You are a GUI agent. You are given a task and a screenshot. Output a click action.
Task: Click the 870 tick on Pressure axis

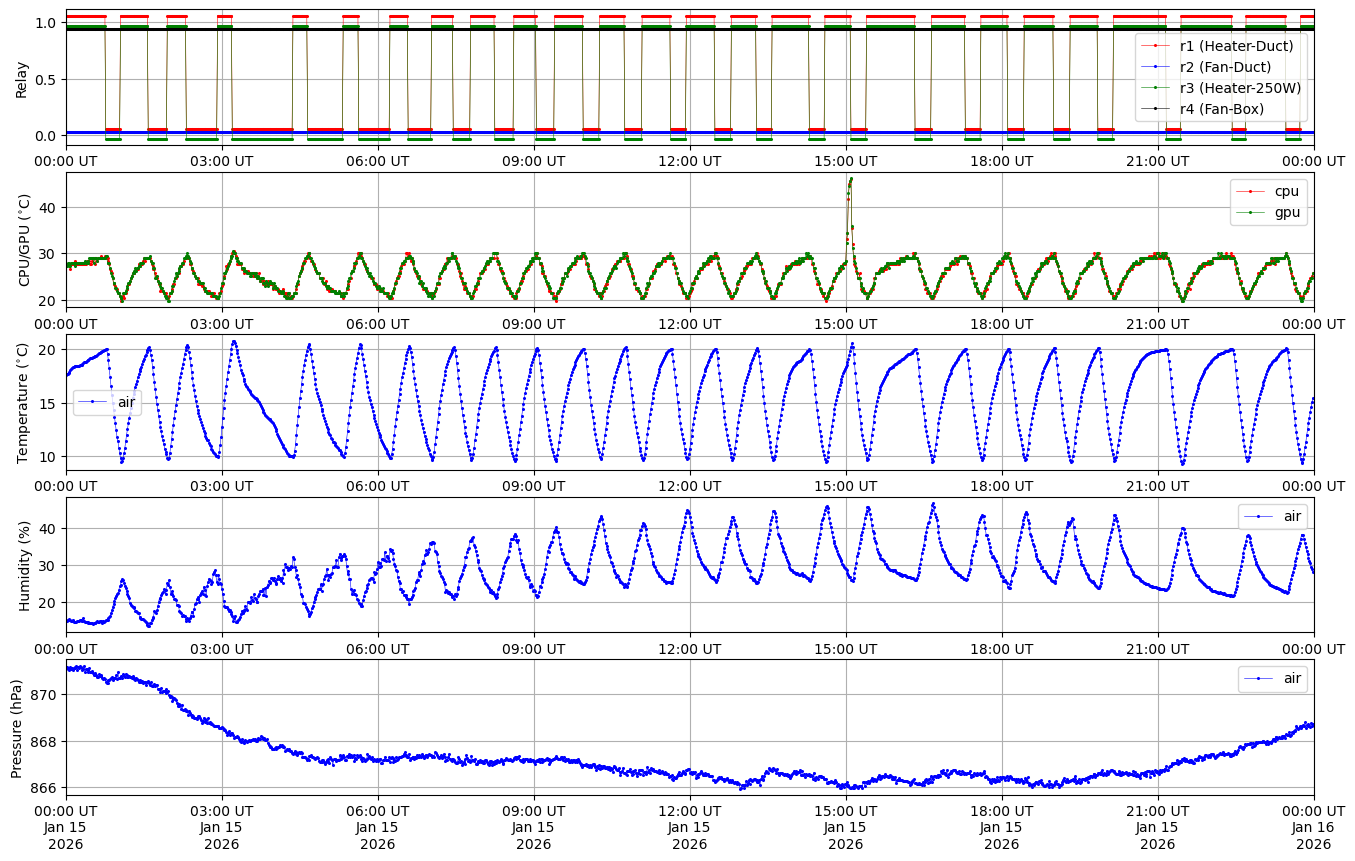[46, 694]
